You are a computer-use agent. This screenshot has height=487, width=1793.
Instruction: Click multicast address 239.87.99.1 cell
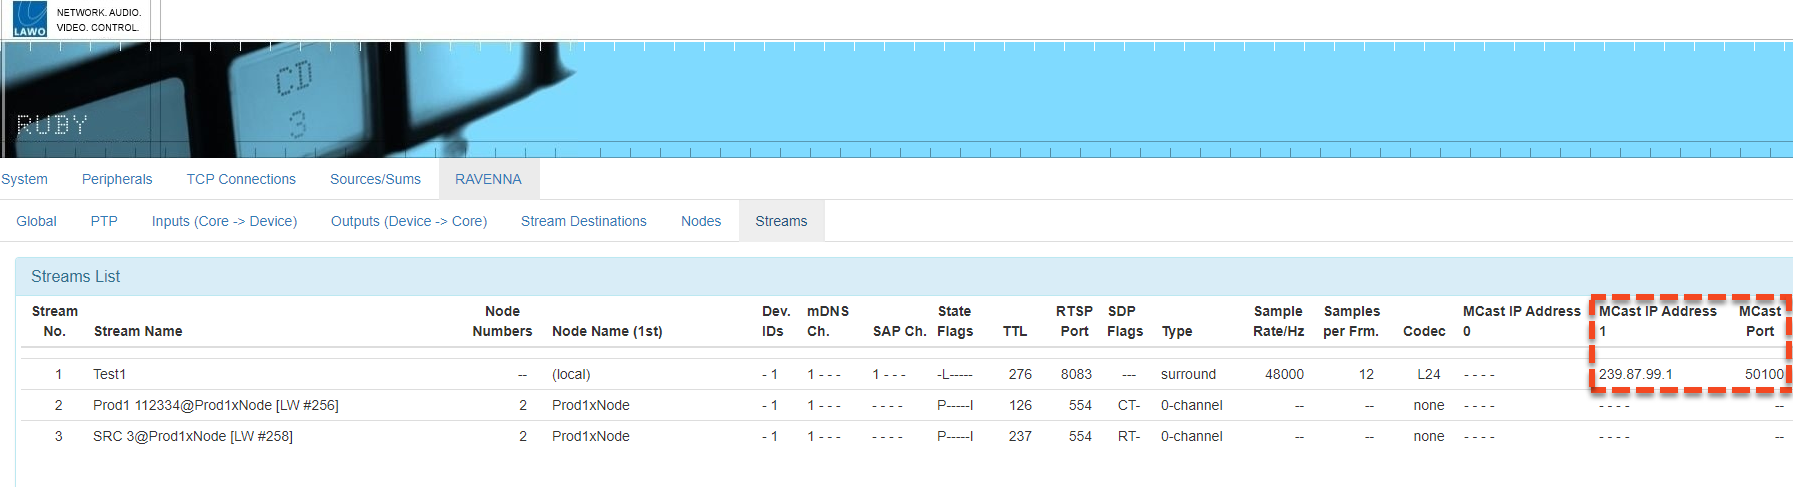pyautogui.click(x=1635, y=374)
